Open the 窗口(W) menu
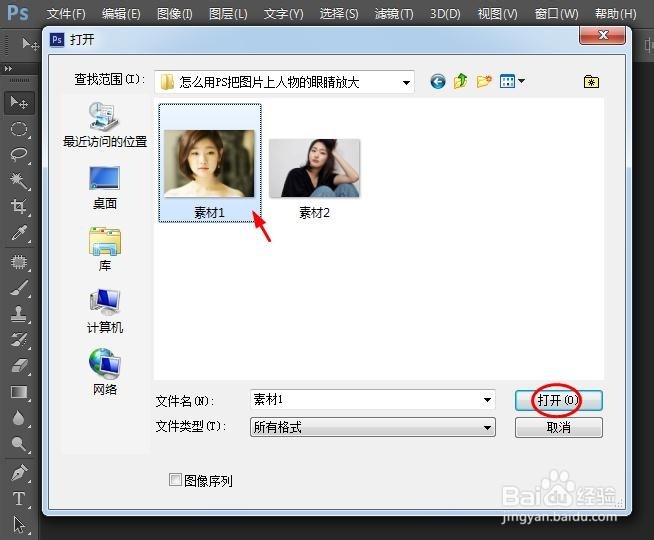This screenshot has width=654, height=540. (556, 14)
